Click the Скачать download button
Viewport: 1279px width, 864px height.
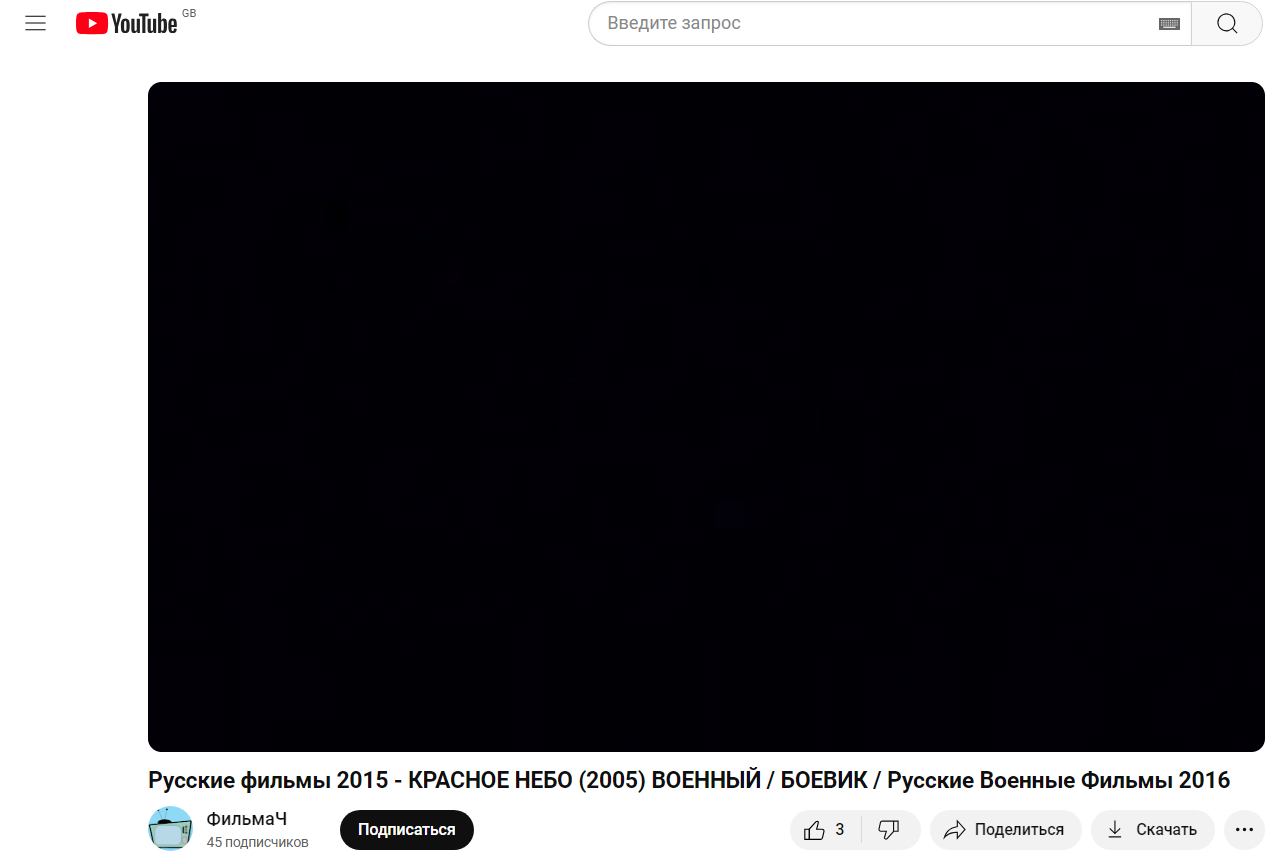[x=1153, y=830]
